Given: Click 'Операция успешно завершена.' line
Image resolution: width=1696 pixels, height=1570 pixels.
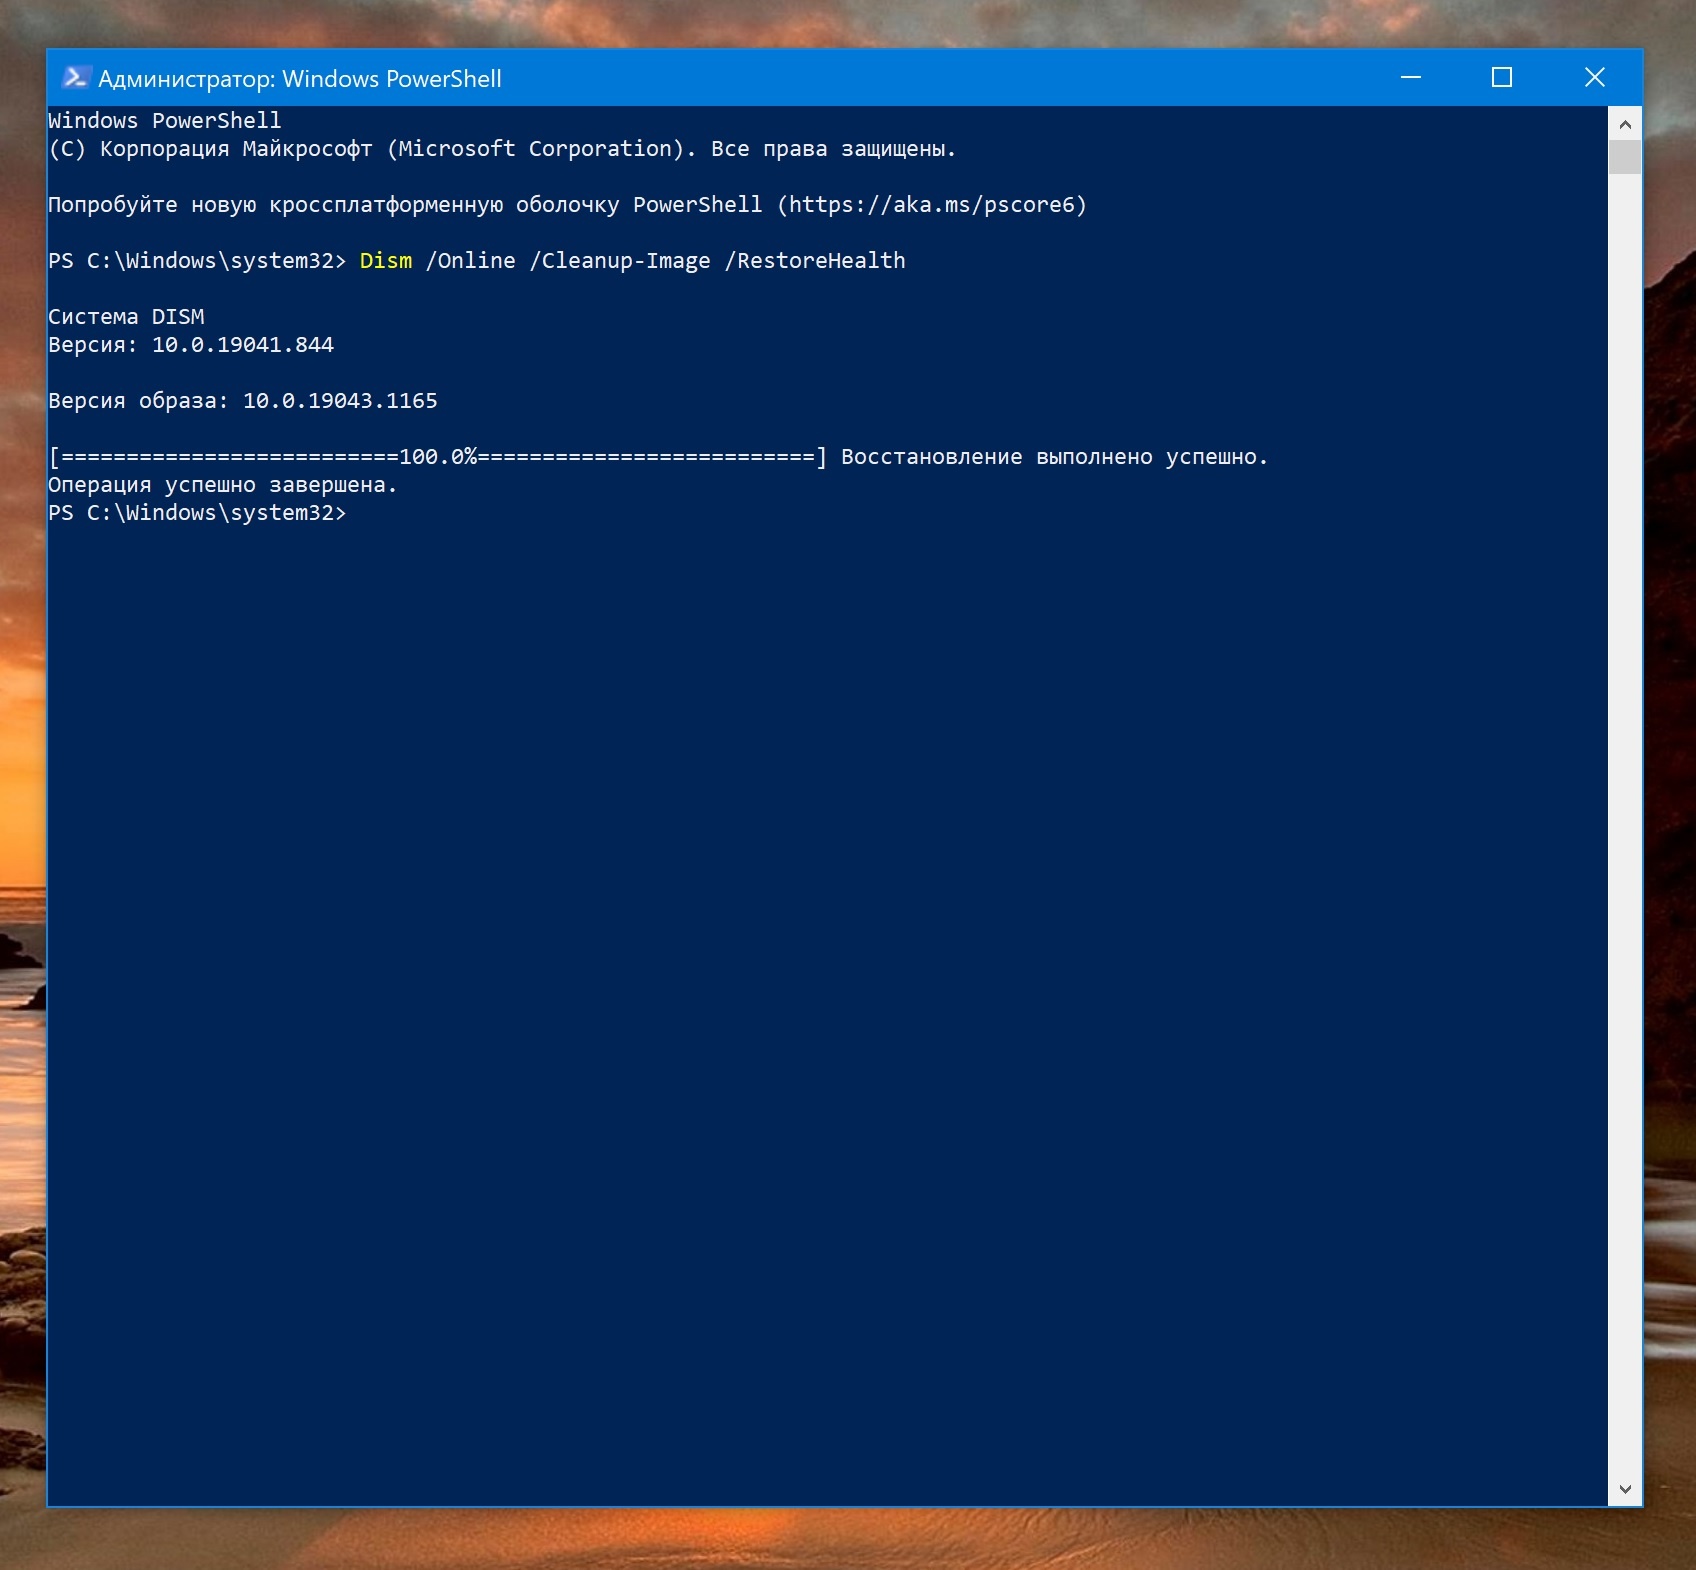Looking at the screenshot, I should (223, 485).
